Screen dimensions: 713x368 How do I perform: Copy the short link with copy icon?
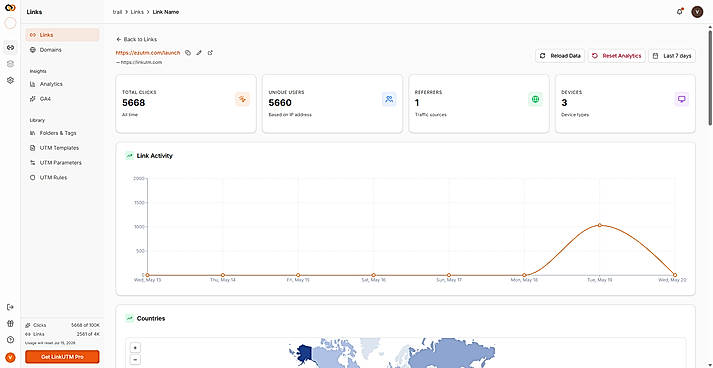click(188, 53)
